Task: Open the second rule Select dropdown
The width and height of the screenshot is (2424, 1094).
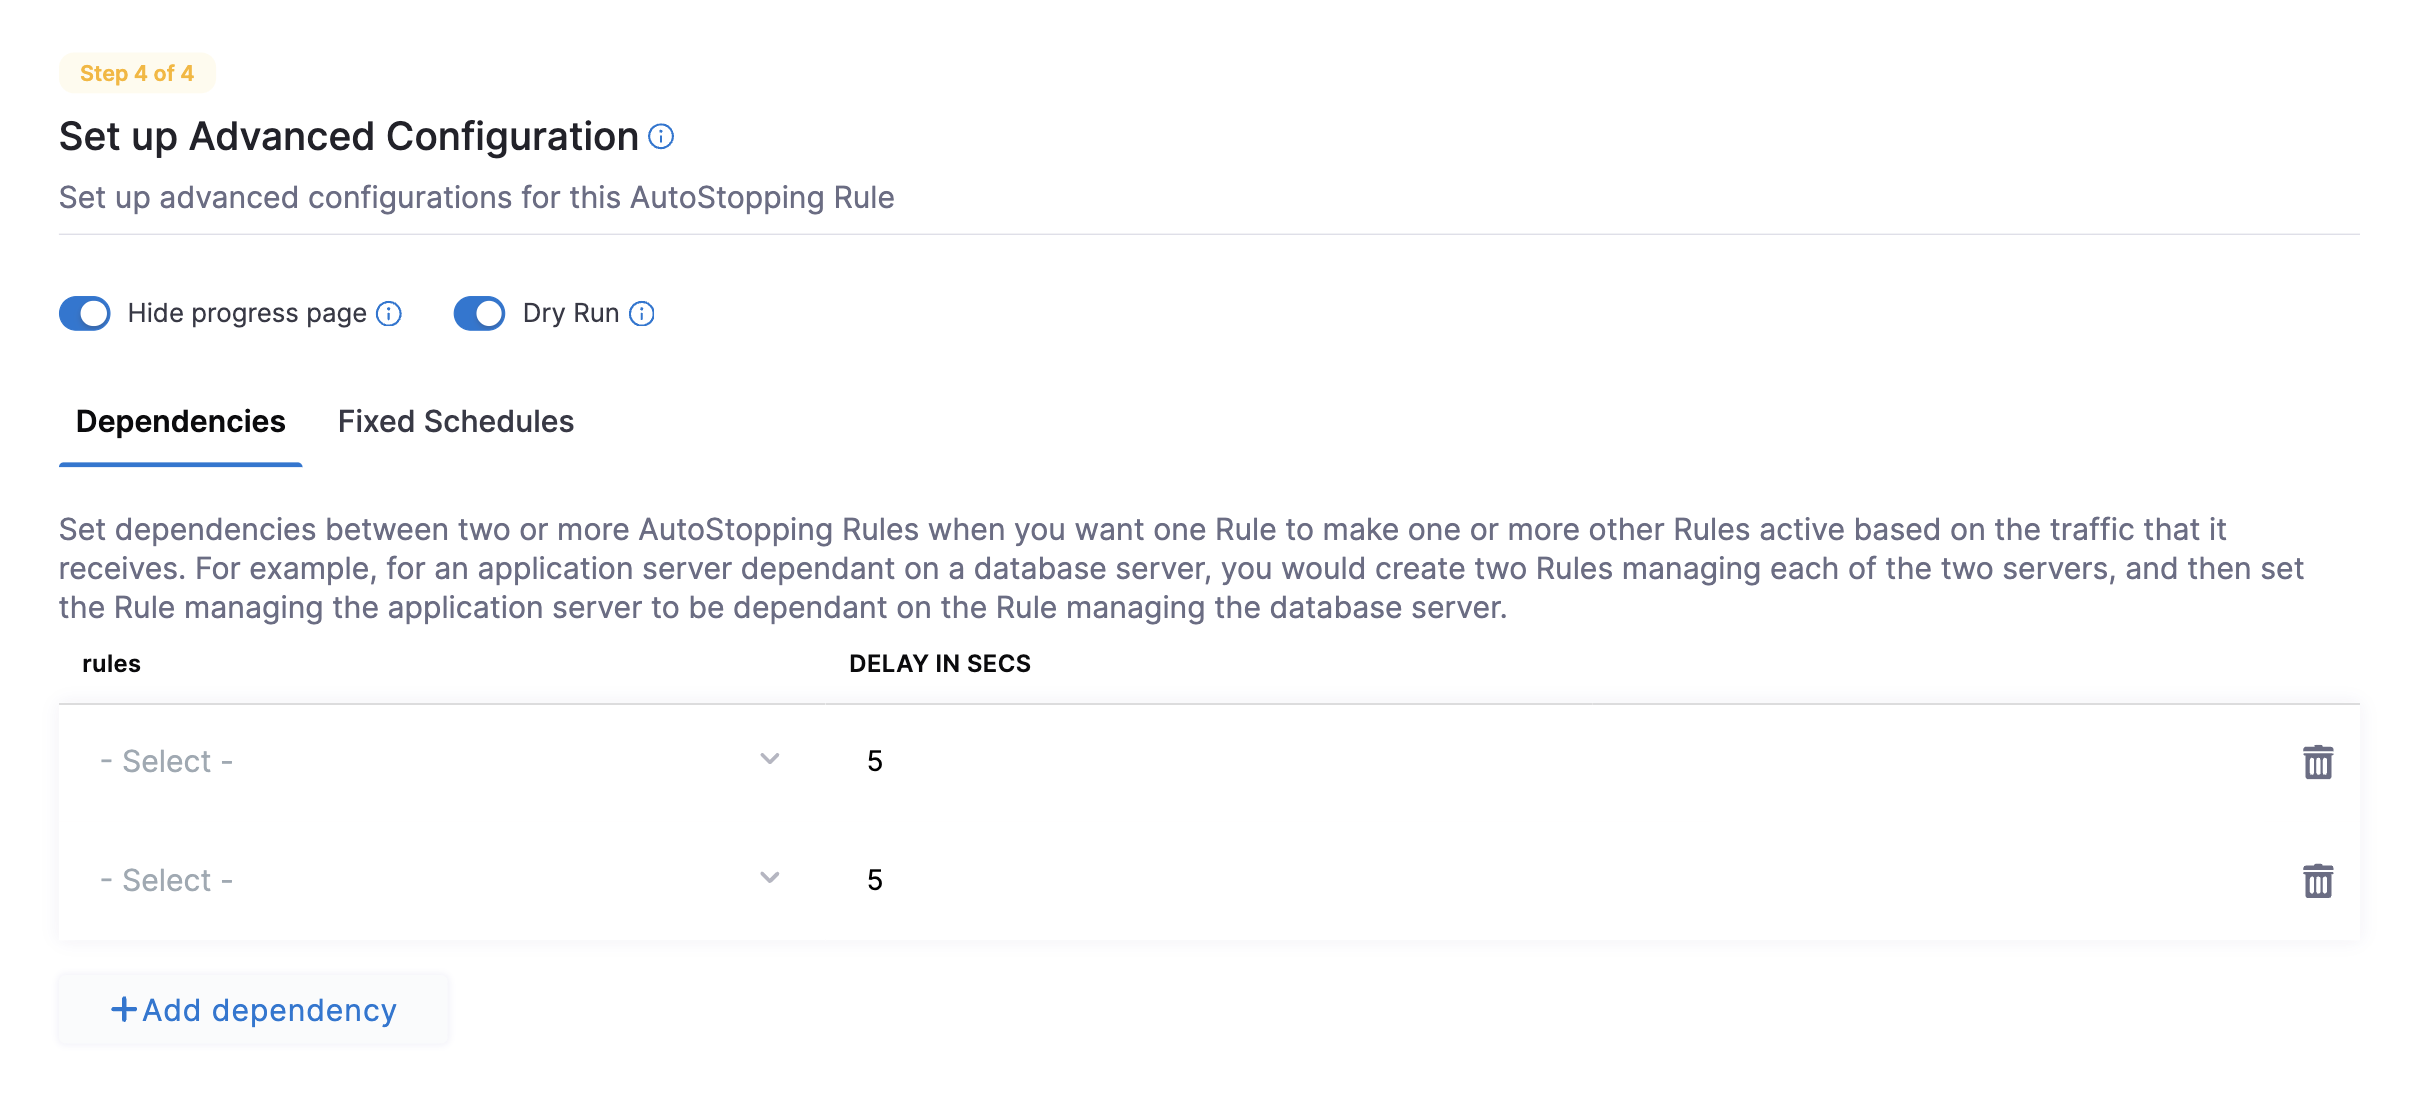Action: pos(430,881)
